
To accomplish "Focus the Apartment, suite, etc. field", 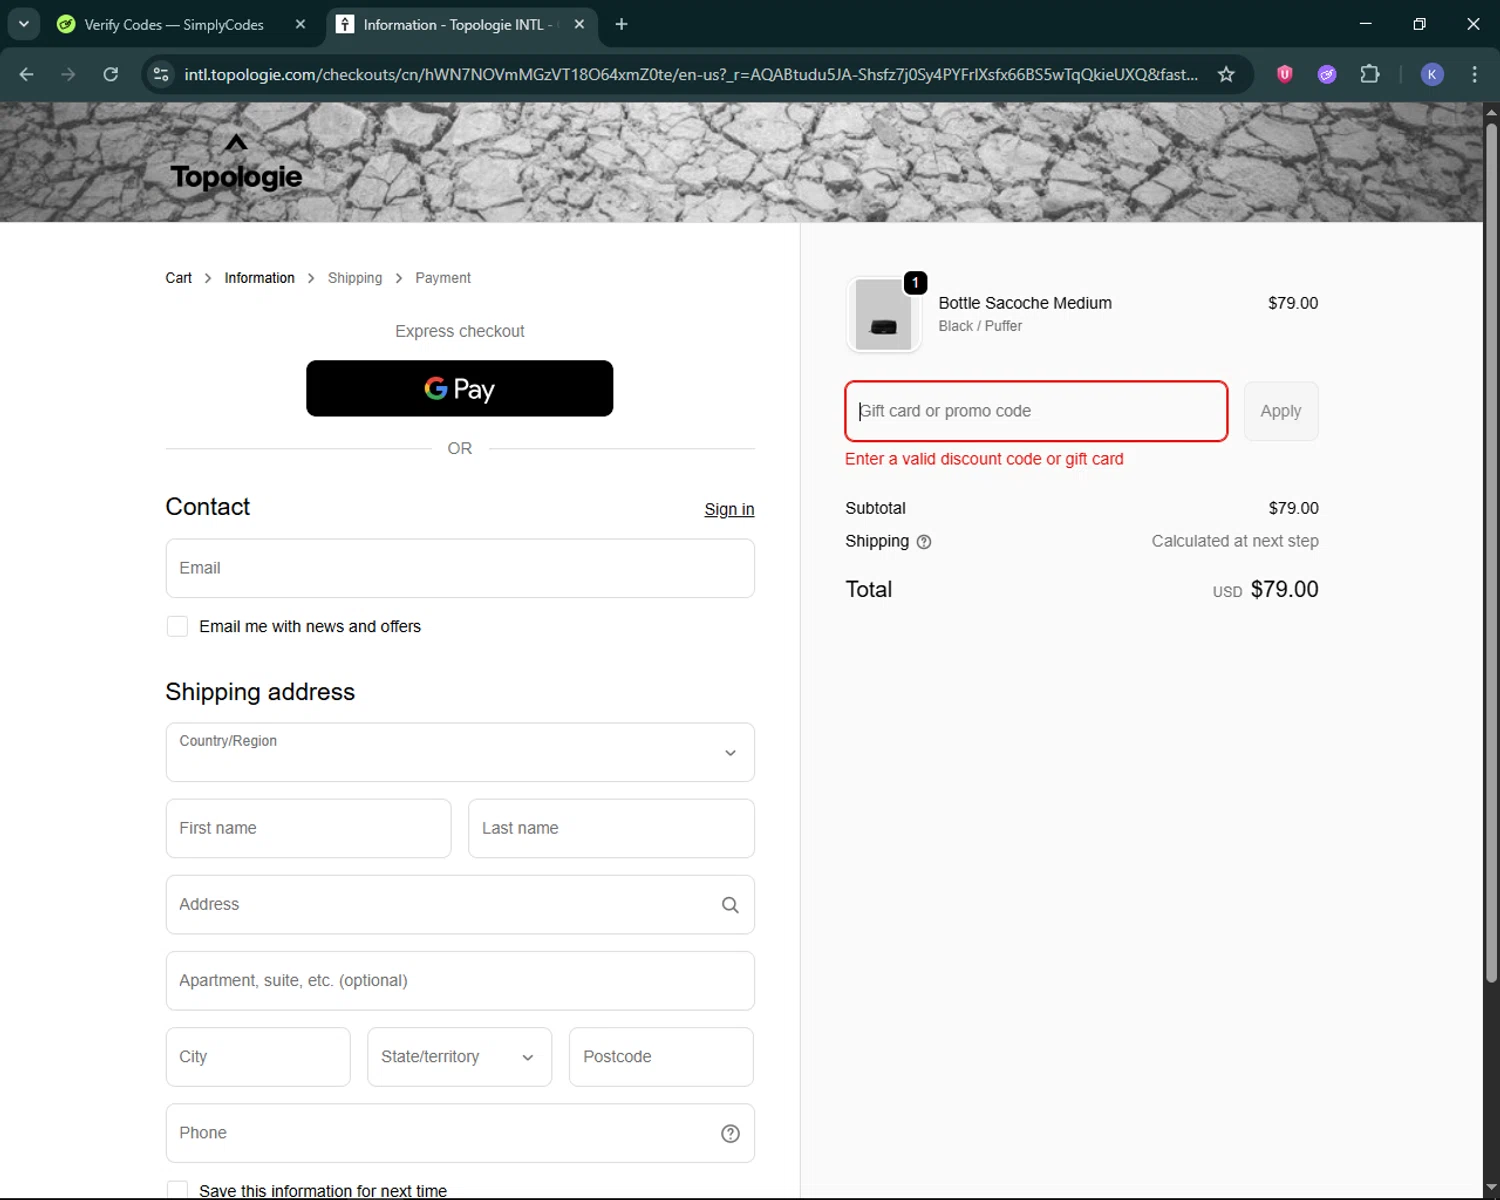I will coord(460,980).
